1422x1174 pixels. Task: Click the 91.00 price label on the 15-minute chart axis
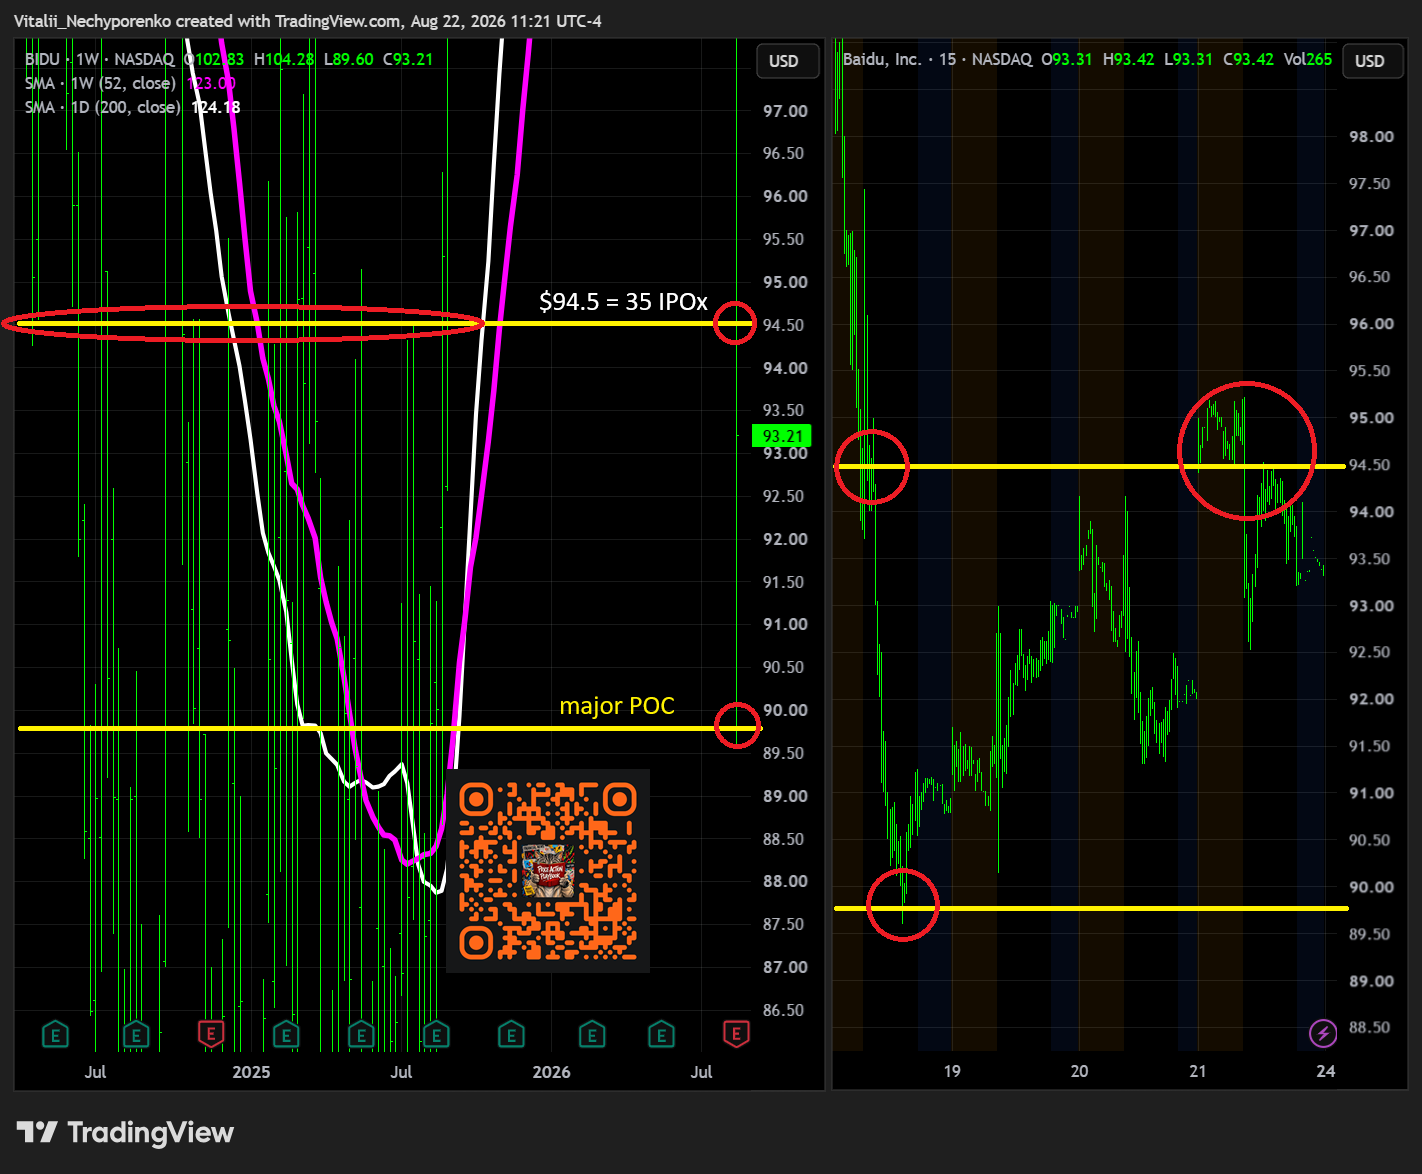coord(1371,793)
